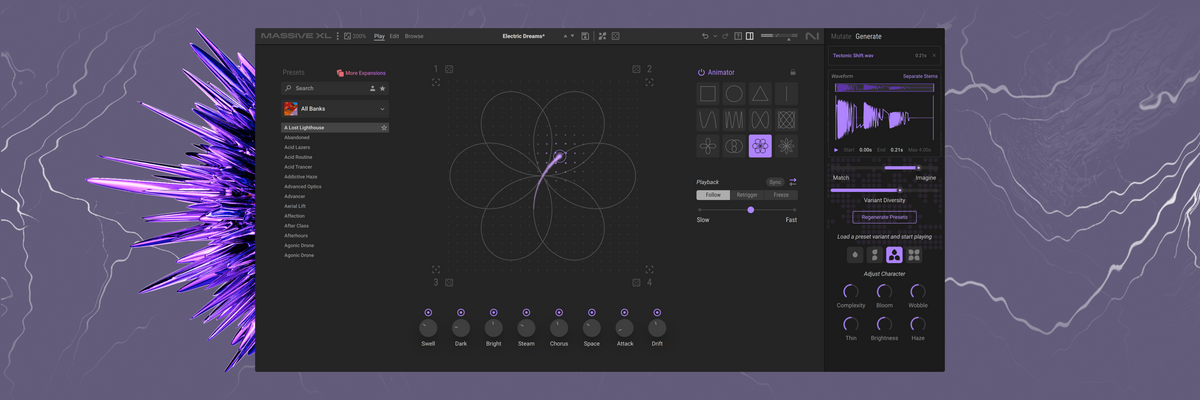The width and height of the screenshot is (1200, 400).
Task: Remove the Tectonic Shift.wav file with X
Action: pyautogui.click(x=934, y=56)
